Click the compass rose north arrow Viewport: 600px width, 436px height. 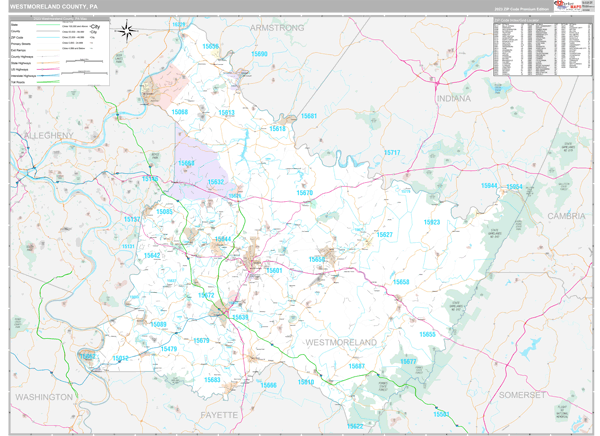tap(127, 31)
